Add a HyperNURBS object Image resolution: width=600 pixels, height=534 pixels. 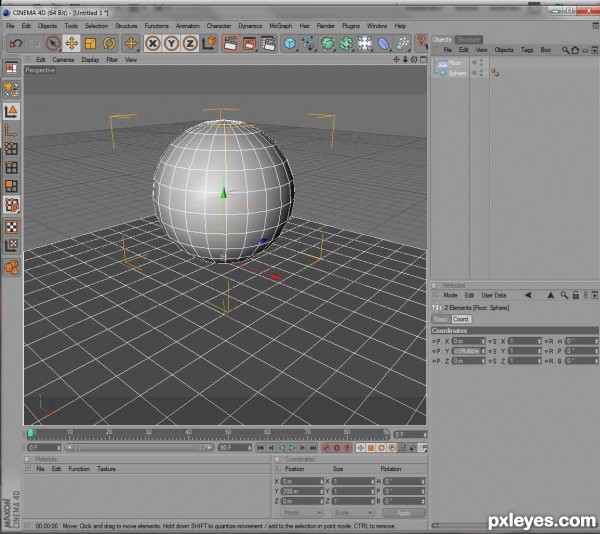[327, 44]
